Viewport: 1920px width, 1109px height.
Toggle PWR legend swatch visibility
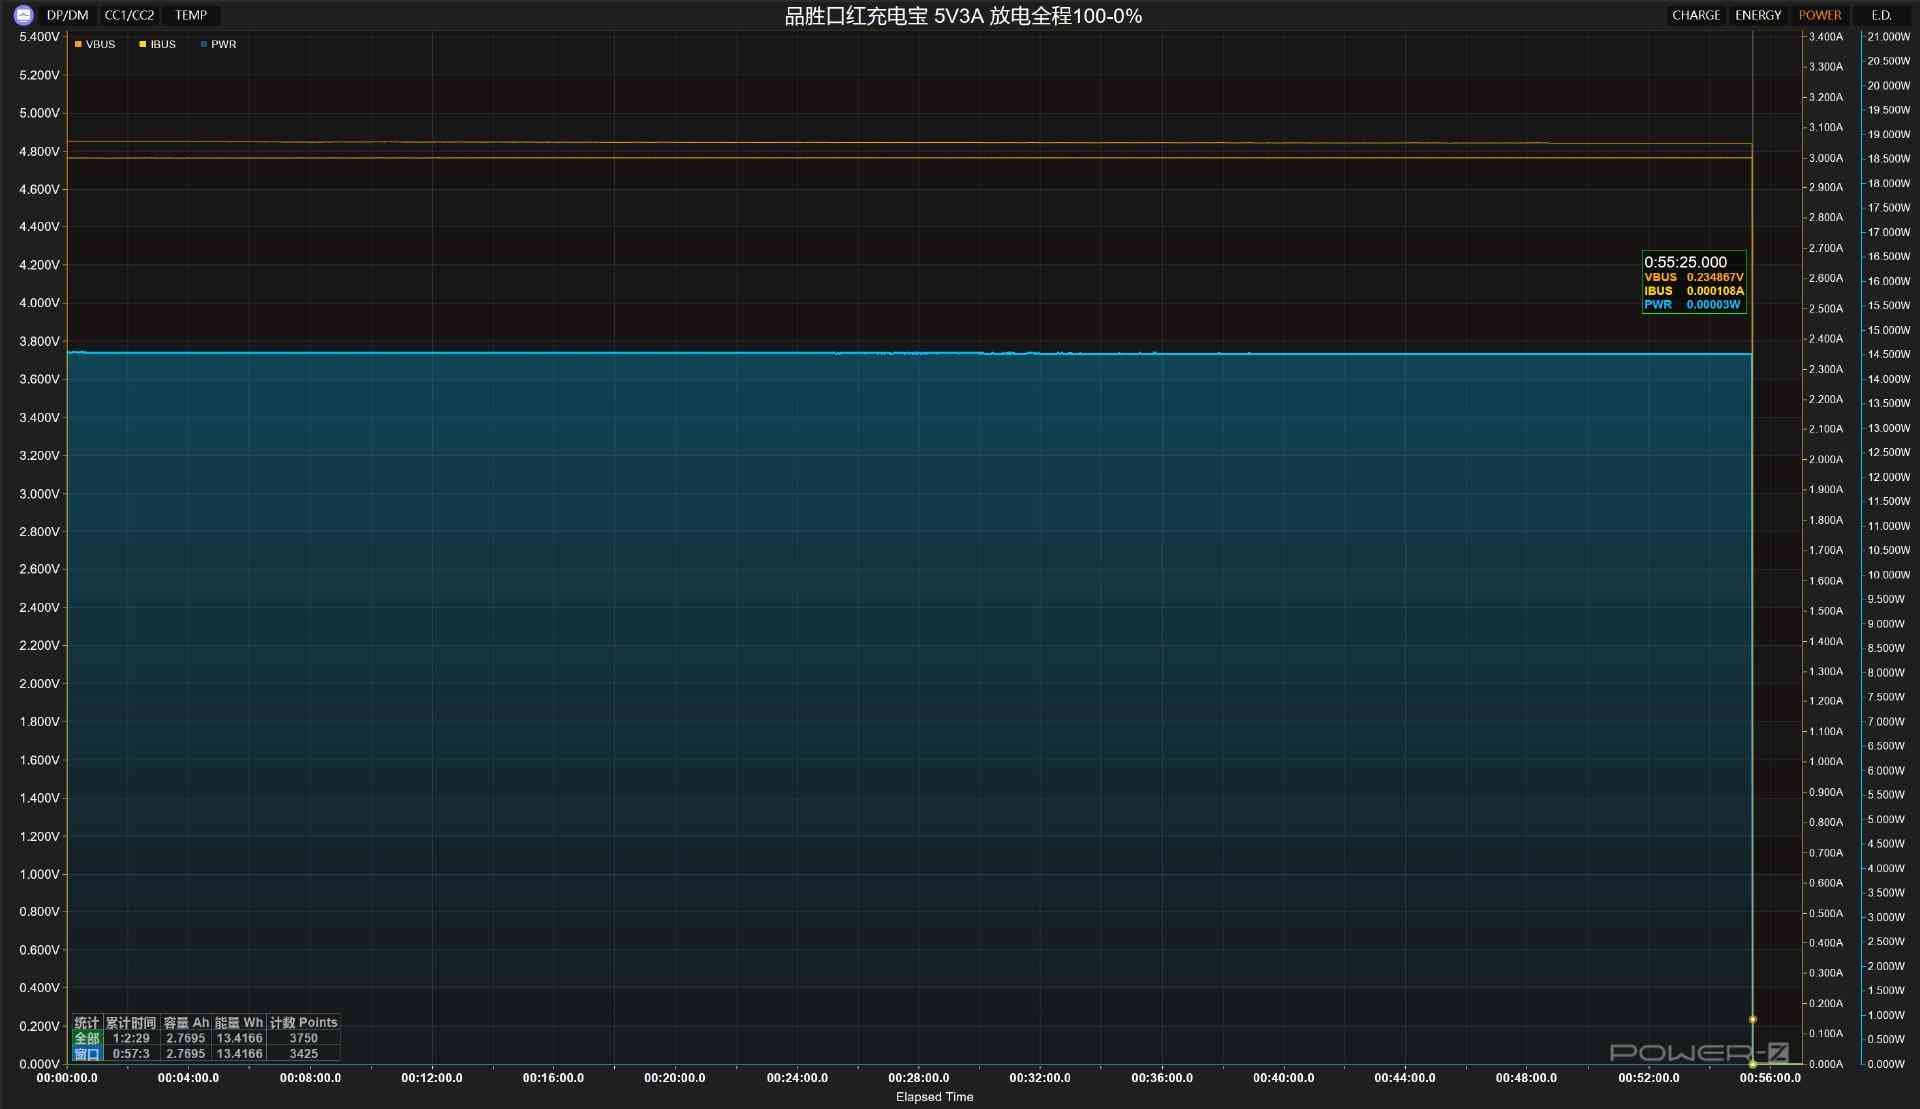[x=204, y=44]
